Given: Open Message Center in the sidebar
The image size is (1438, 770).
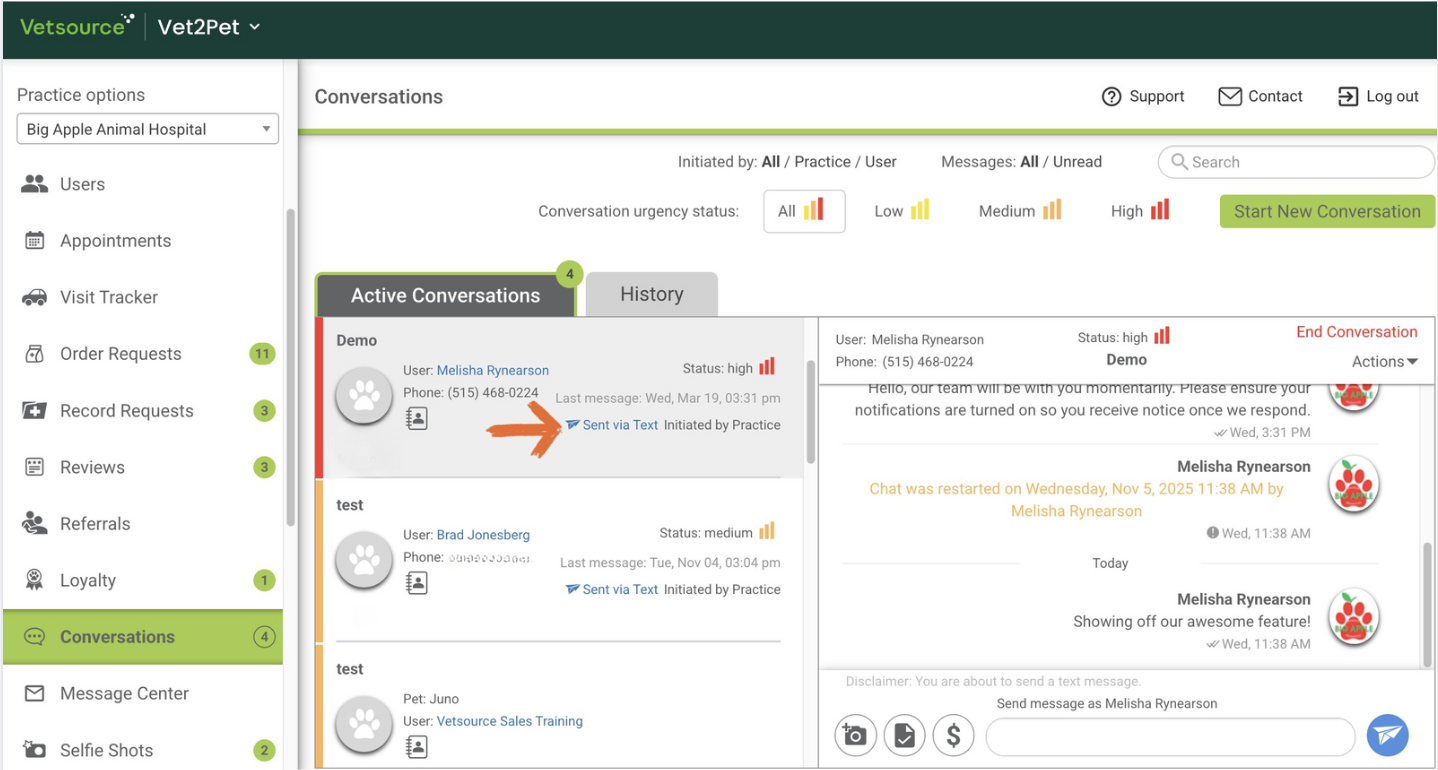Looking at the screenshot, I should (124, 693).
